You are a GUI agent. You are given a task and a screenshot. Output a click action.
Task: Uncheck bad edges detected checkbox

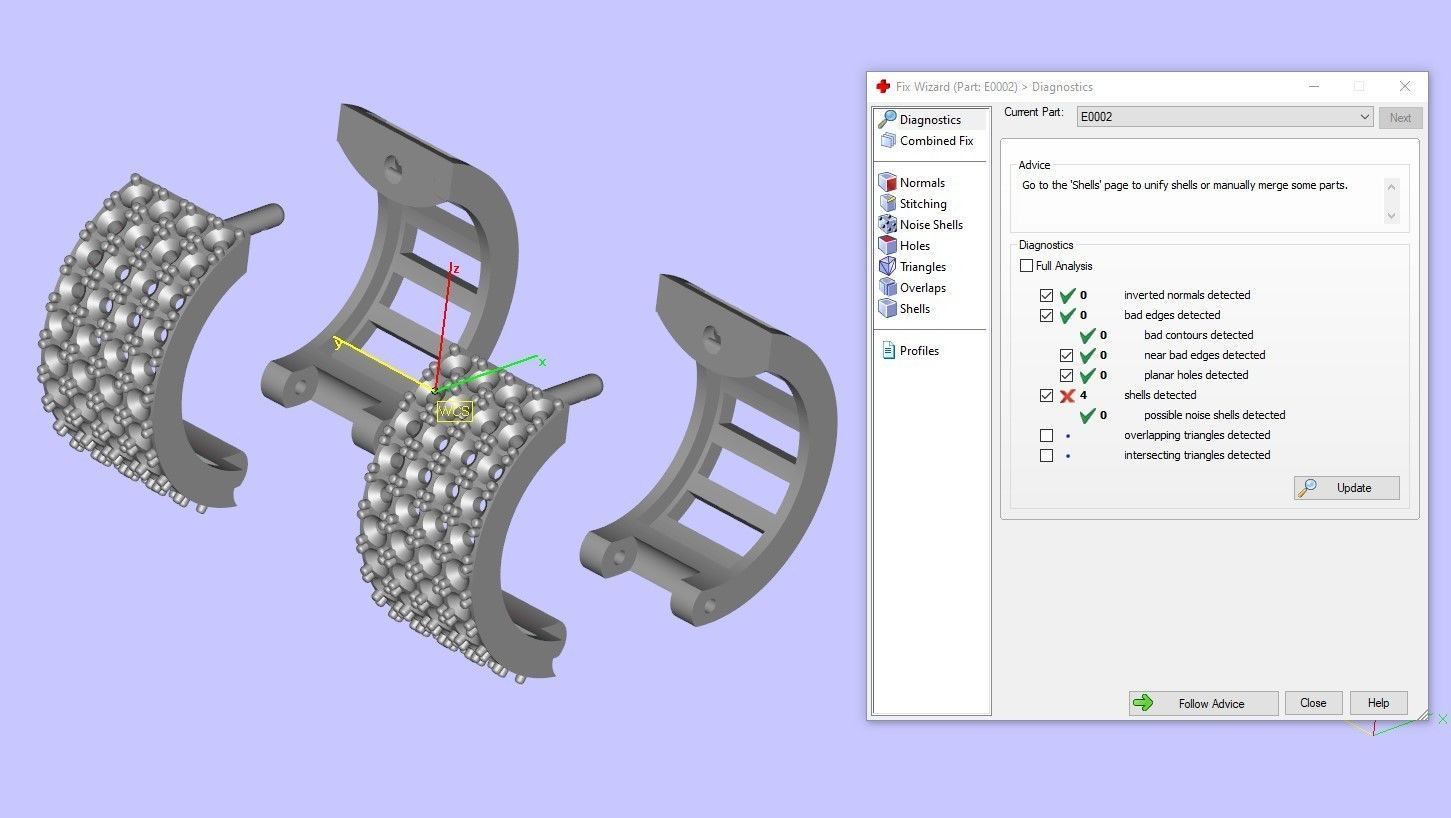tap(1046, 315)
